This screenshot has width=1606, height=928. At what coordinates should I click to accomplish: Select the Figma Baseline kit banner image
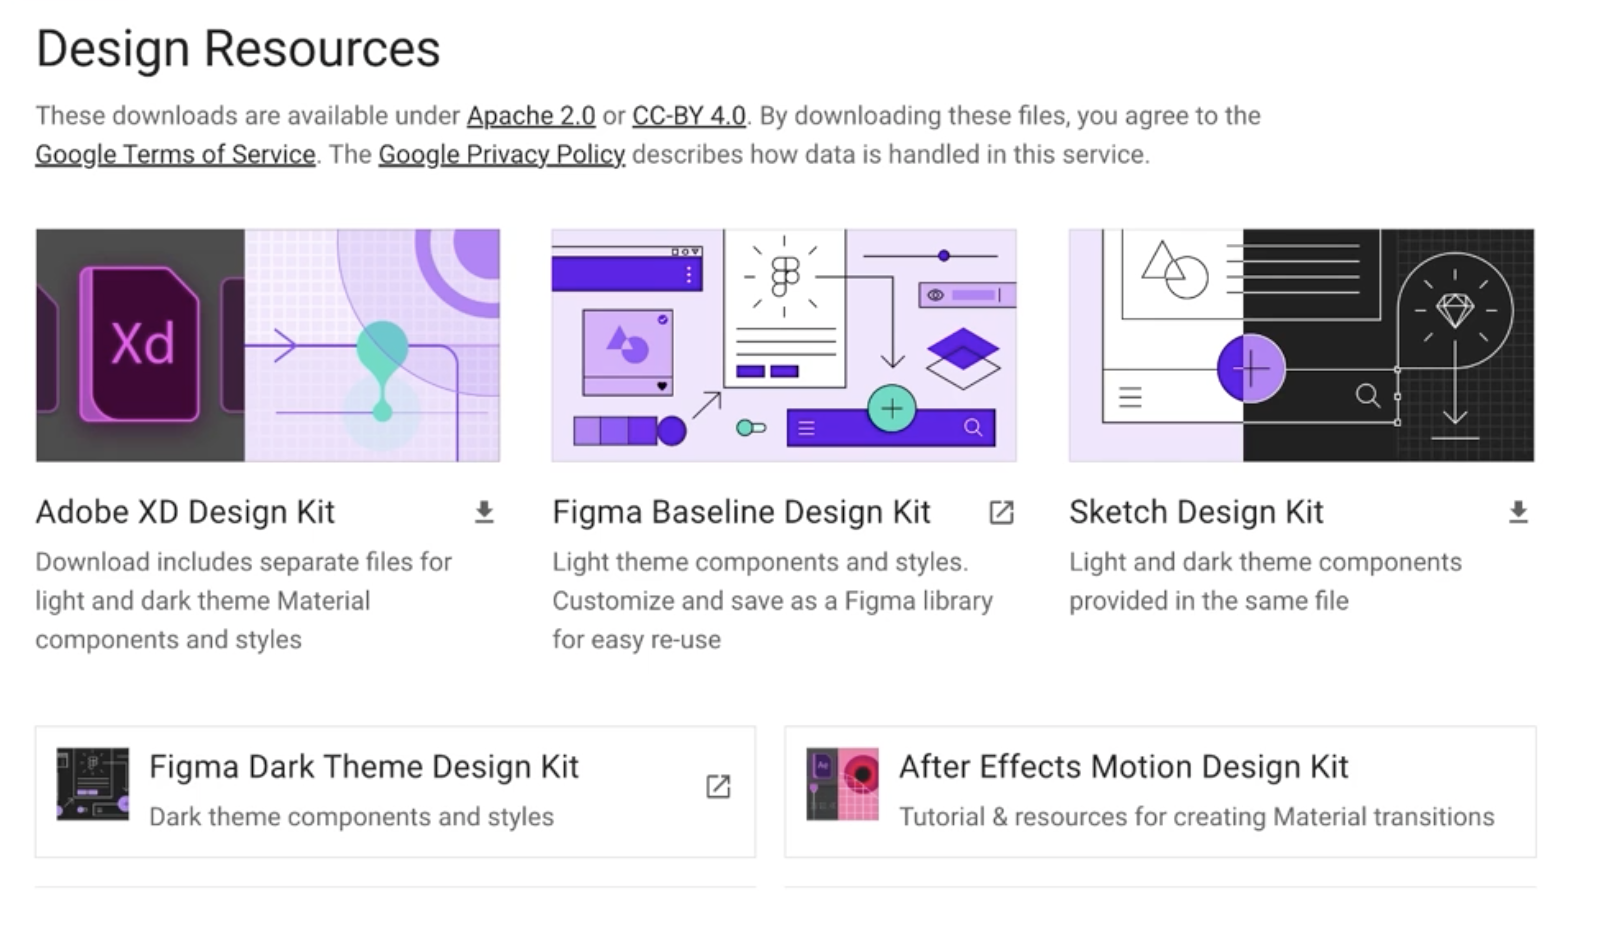point(784,345)
